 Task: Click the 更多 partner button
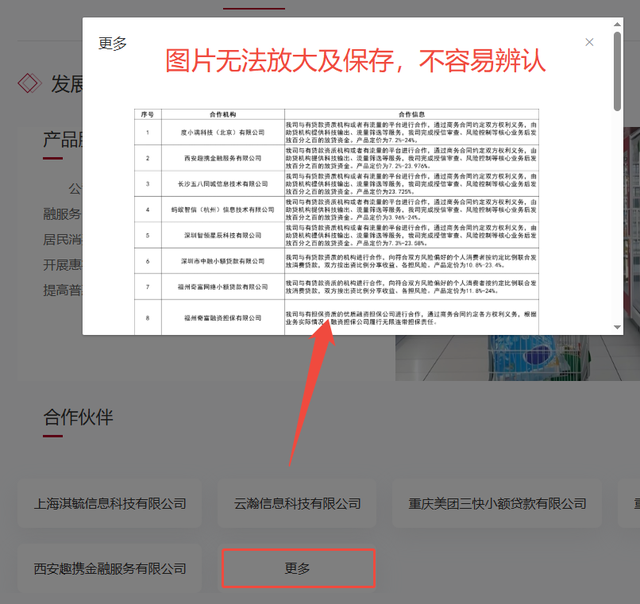tap(298, 568)
